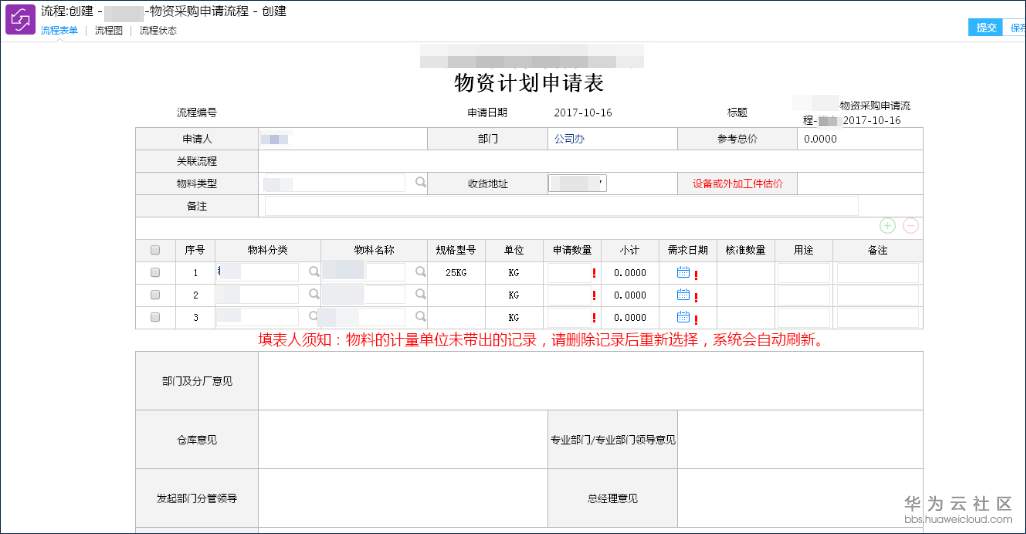Add a row with the green plus icon
Screen dimensions: 1026x534
[x=887, y=226]
